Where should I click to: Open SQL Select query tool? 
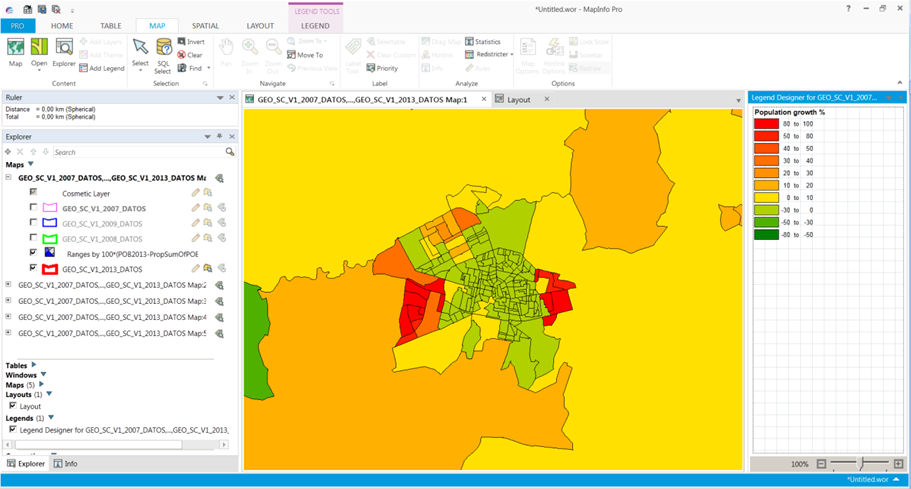163,56
